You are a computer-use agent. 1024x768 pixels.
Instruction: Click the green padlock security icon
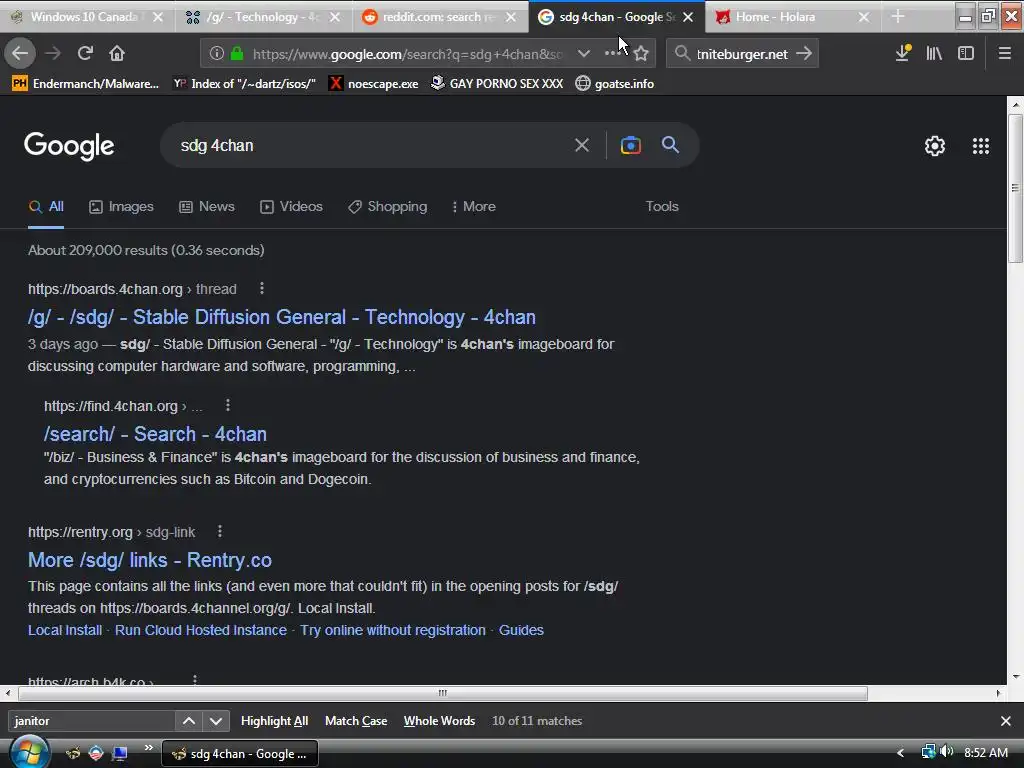tap(237, 54)
